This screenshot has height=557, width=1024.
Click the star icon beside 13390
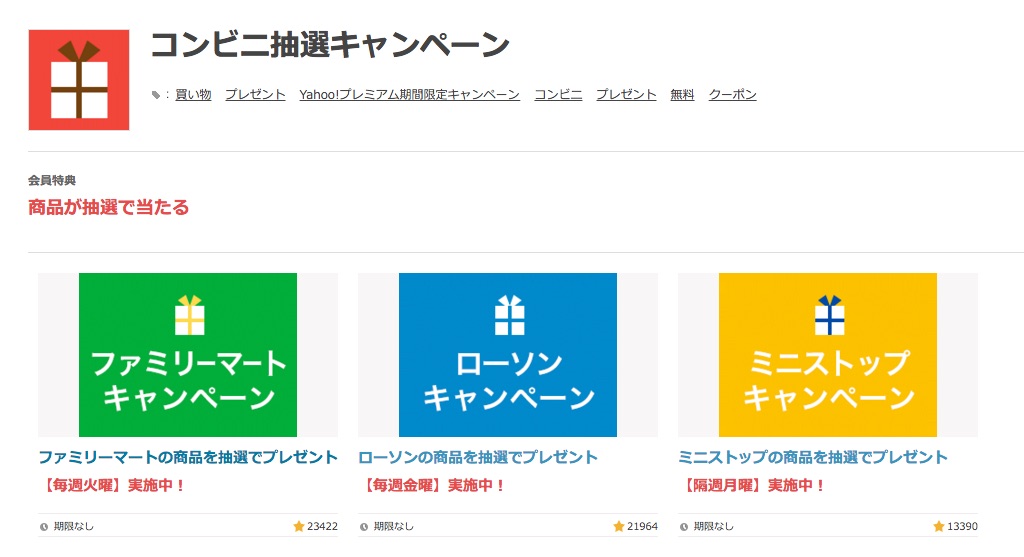point(938,526)
